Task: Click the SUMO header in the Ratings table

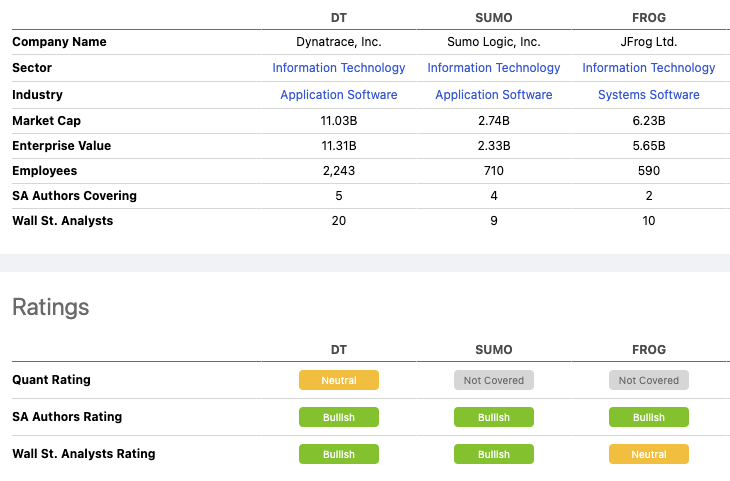Action: click(x=494, y=350)
